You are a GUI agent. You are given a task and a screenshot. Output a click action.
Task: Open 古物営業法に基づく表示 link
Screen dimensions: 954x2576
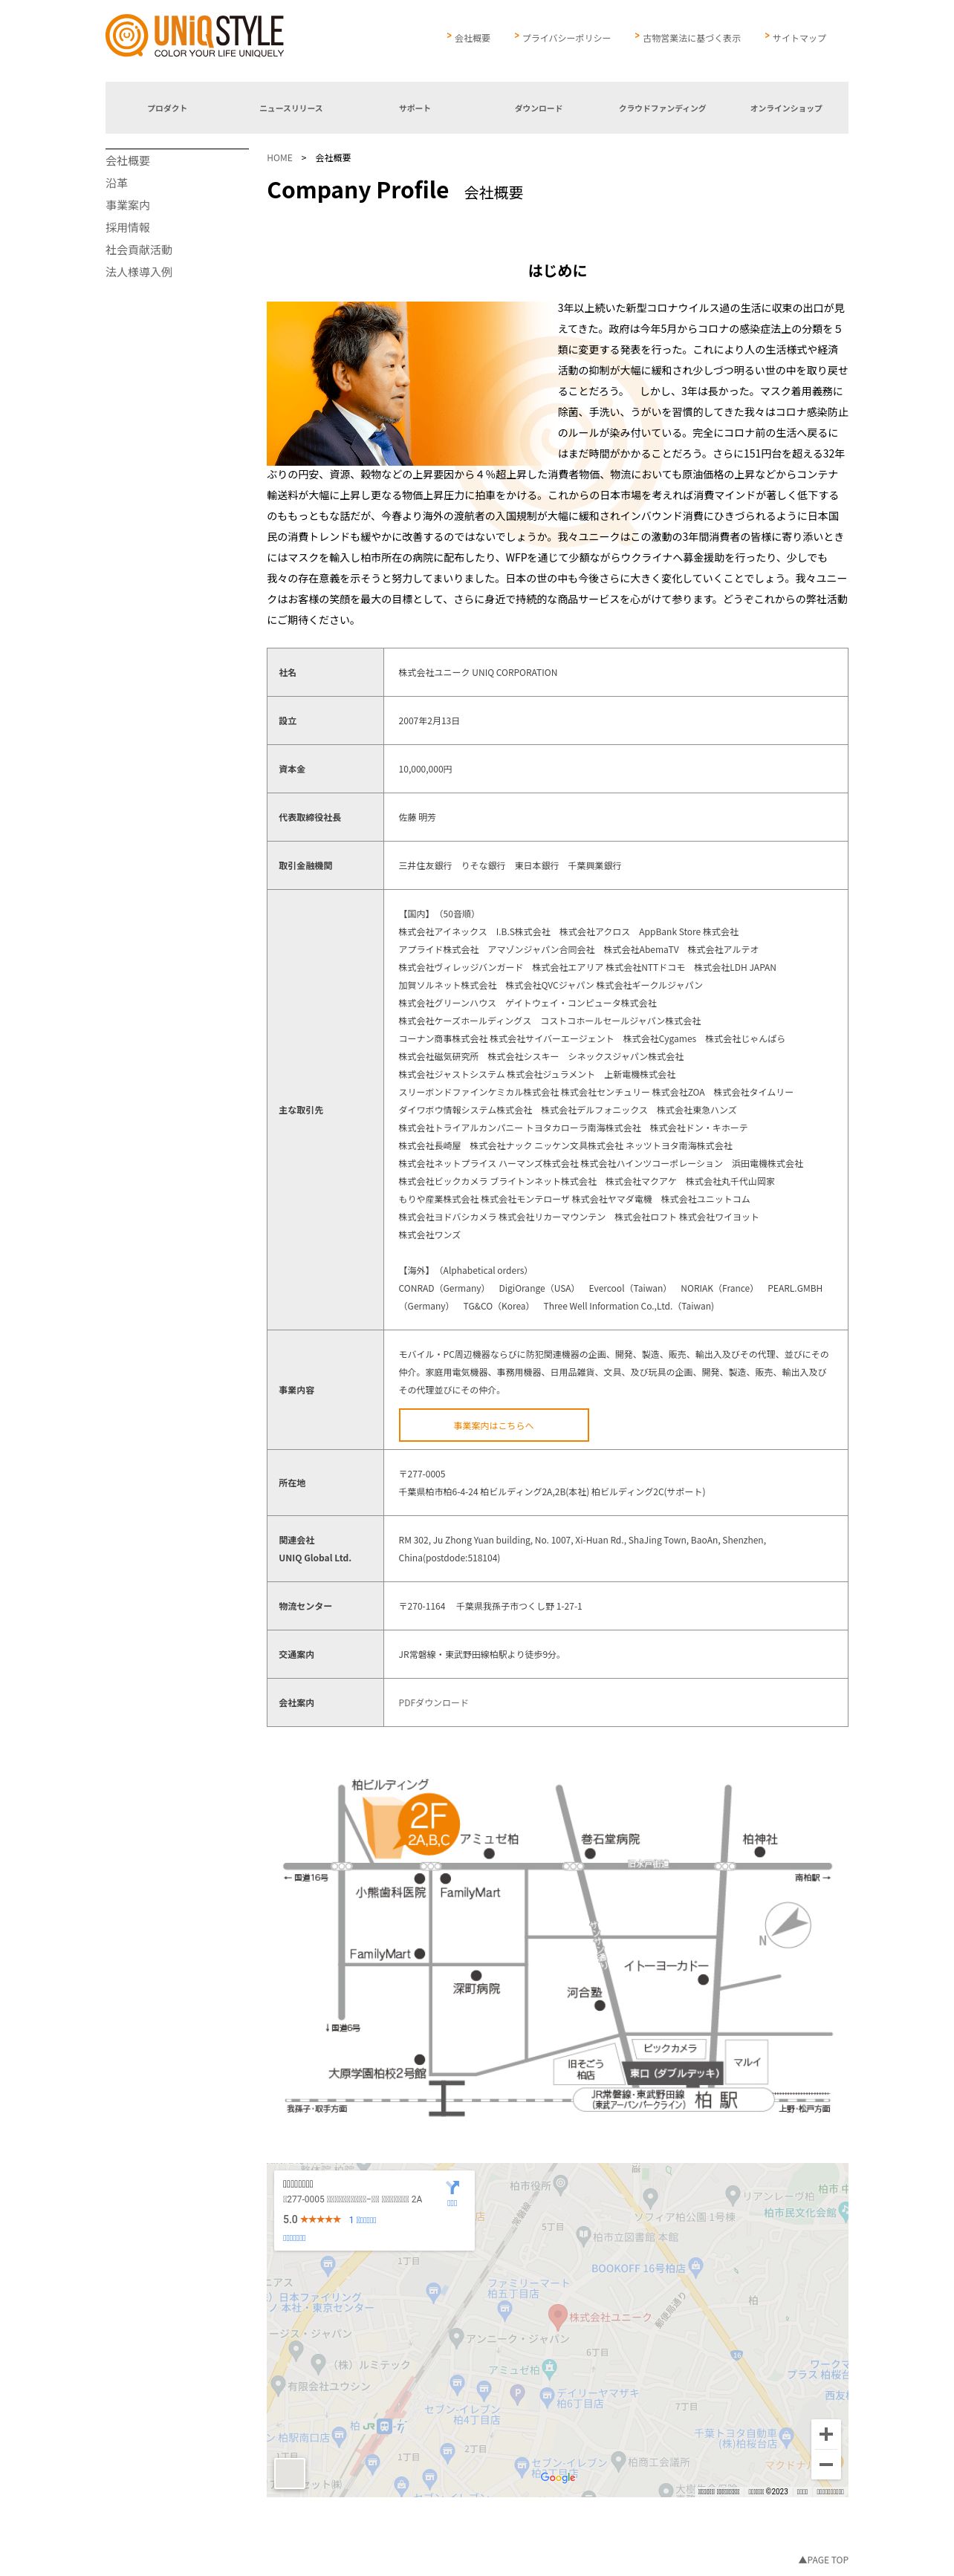coord(691,38)
